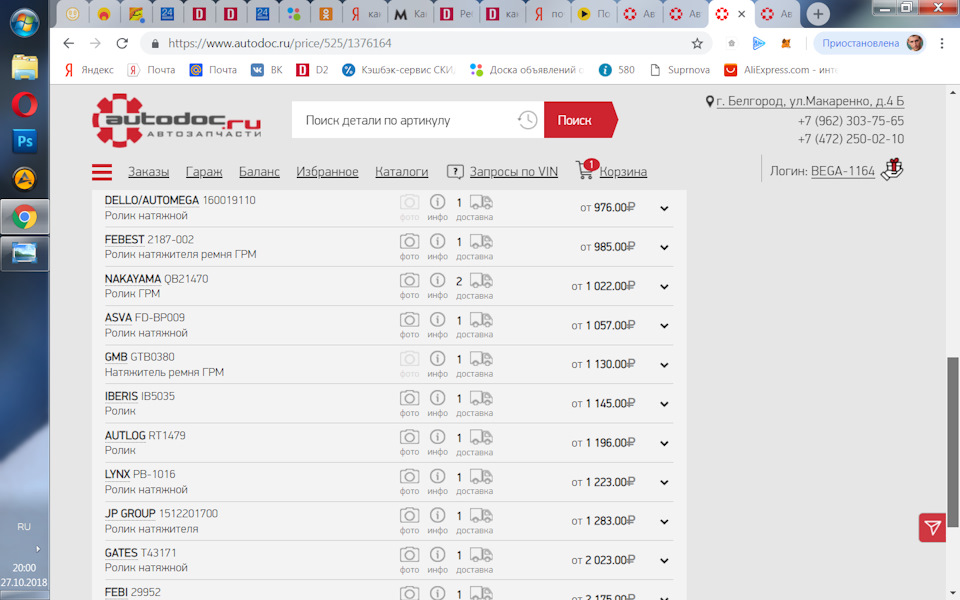Click the page vertical scrollbar thumb
The width and height of the screenshot is (960, 600).
click(953, 442)
